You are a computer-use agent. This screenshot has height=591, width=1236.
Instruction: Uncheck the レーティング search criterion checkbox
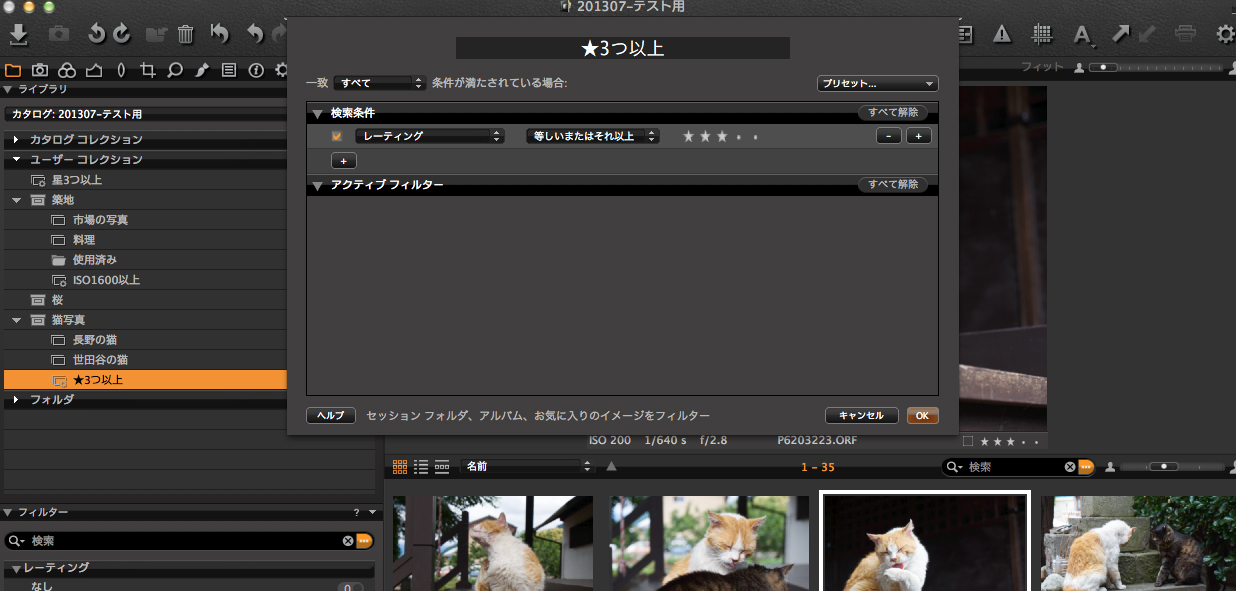337,136
